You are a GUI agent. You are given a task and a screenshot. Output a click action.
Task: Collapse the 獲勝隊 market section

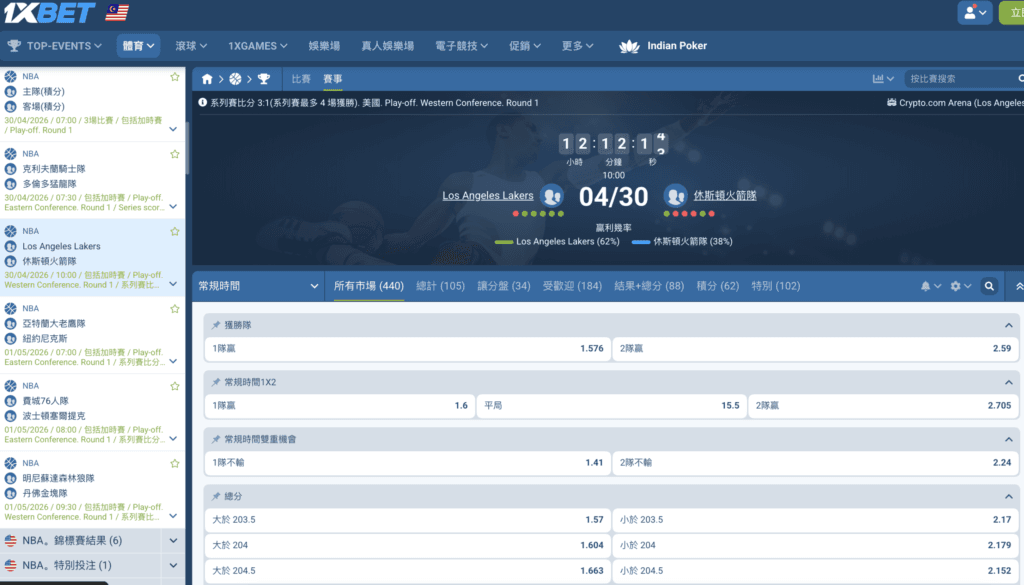1008,325
